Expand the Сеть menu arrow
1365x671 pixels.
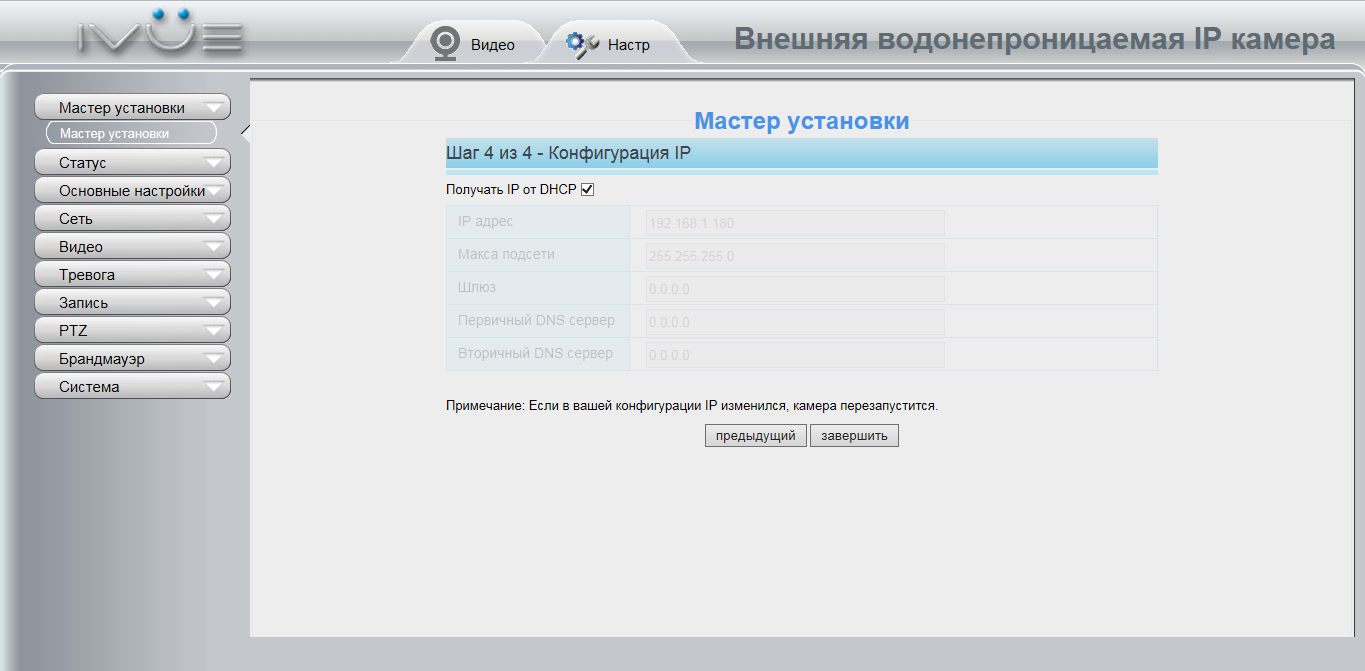tap(214, 218)
